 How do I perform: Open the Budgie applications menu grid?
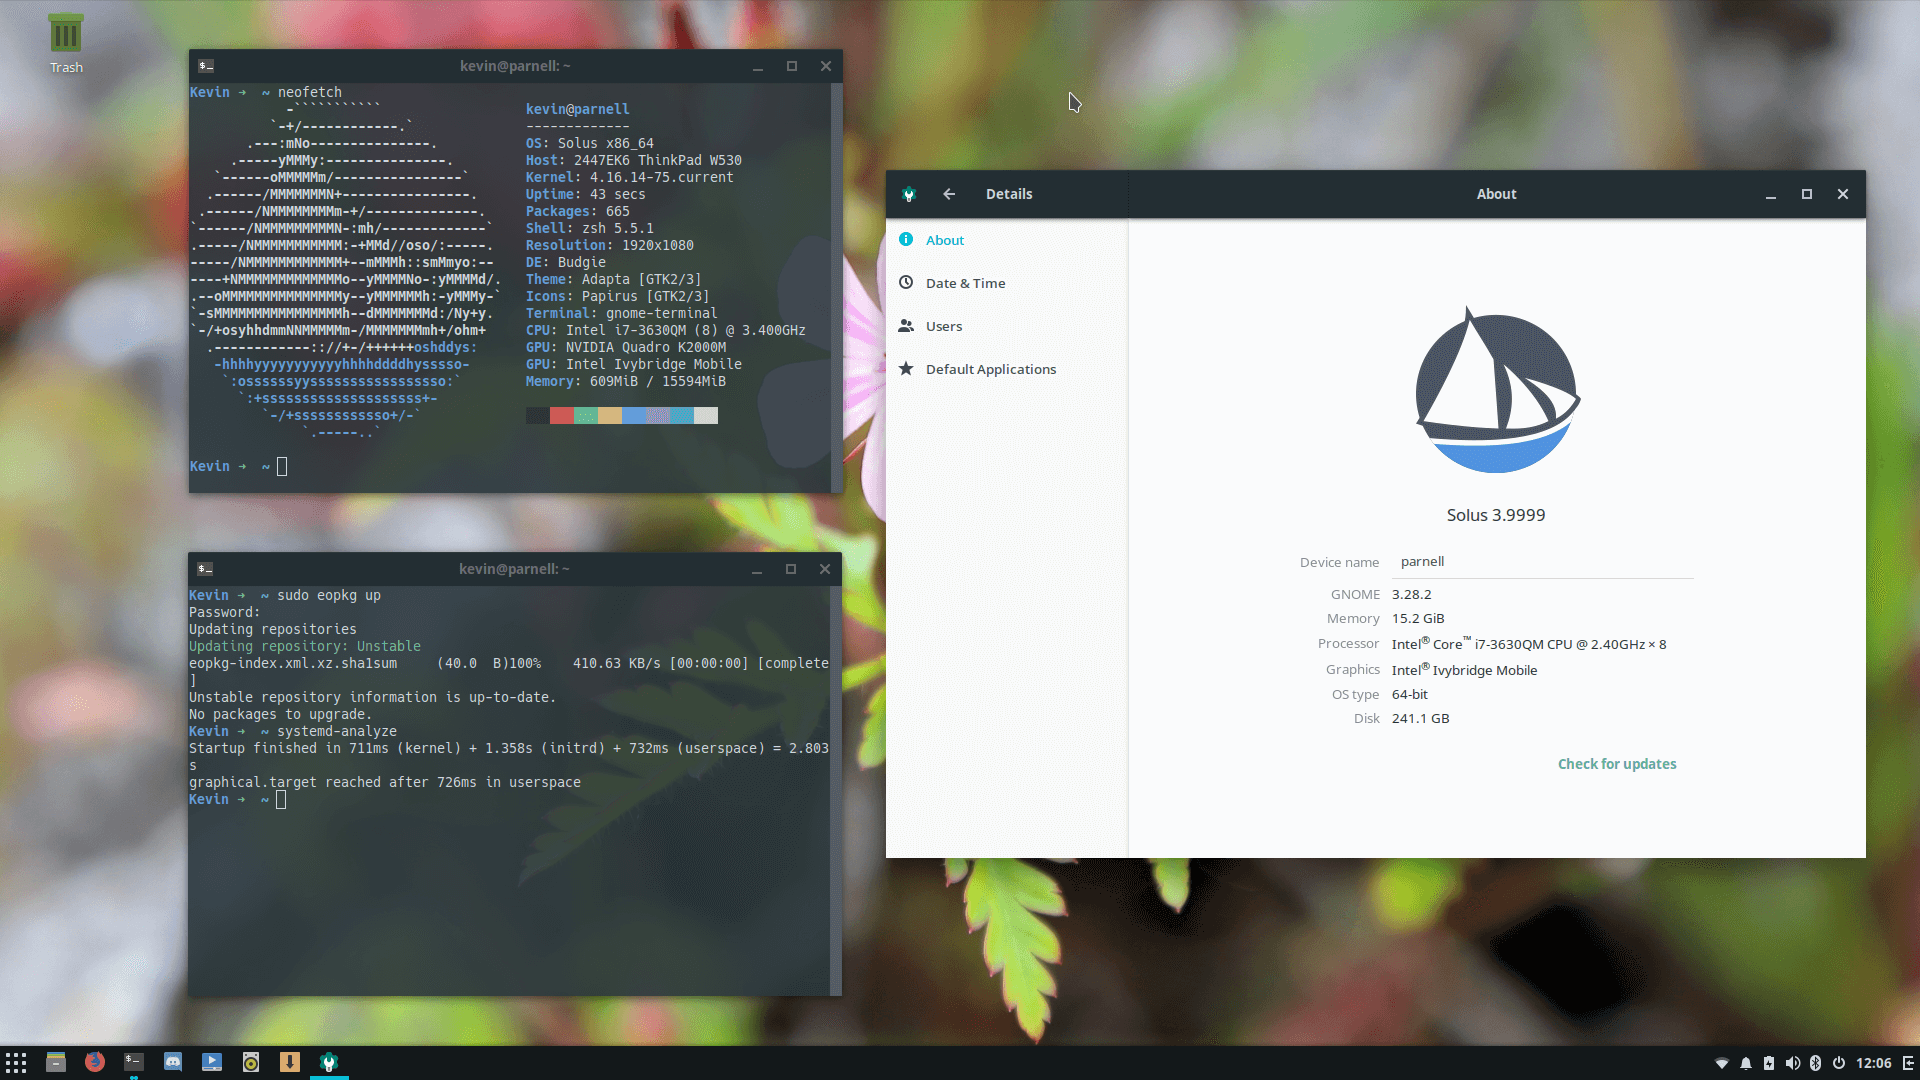coord(16,1062)
